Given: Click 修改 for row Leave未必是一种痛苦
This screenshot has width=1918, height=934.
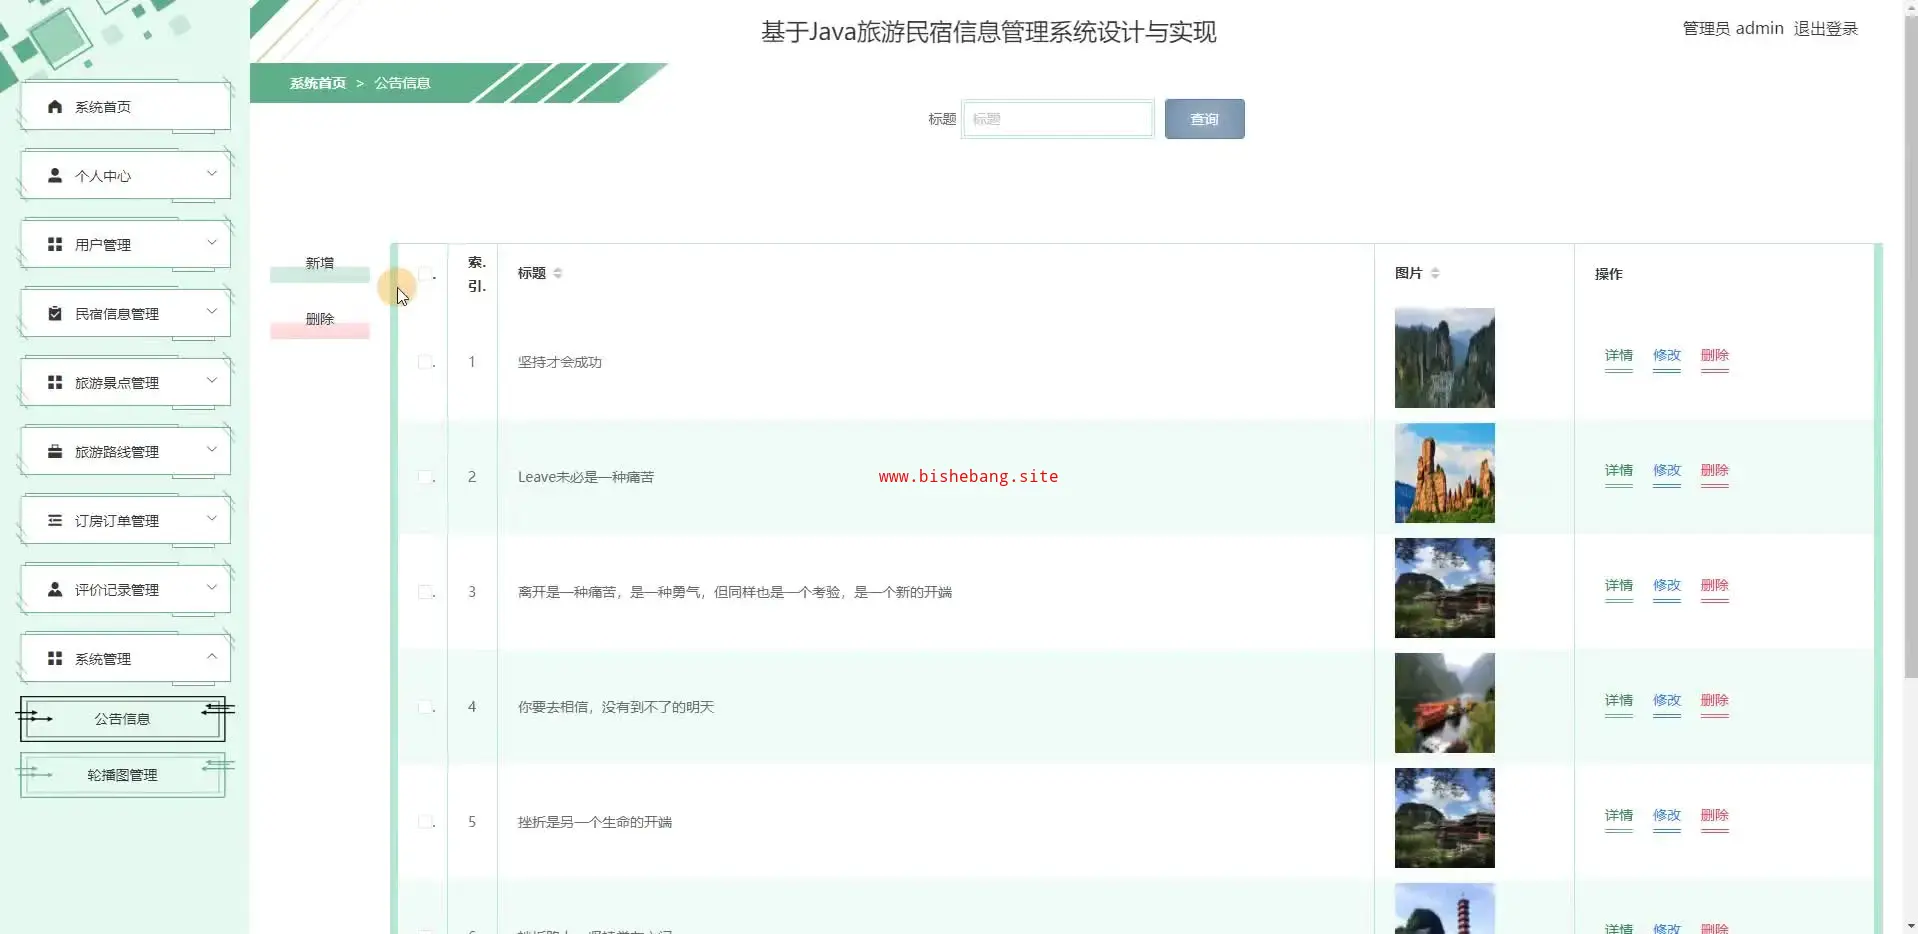Looking at the screenshot, I should click(1667, 471).
